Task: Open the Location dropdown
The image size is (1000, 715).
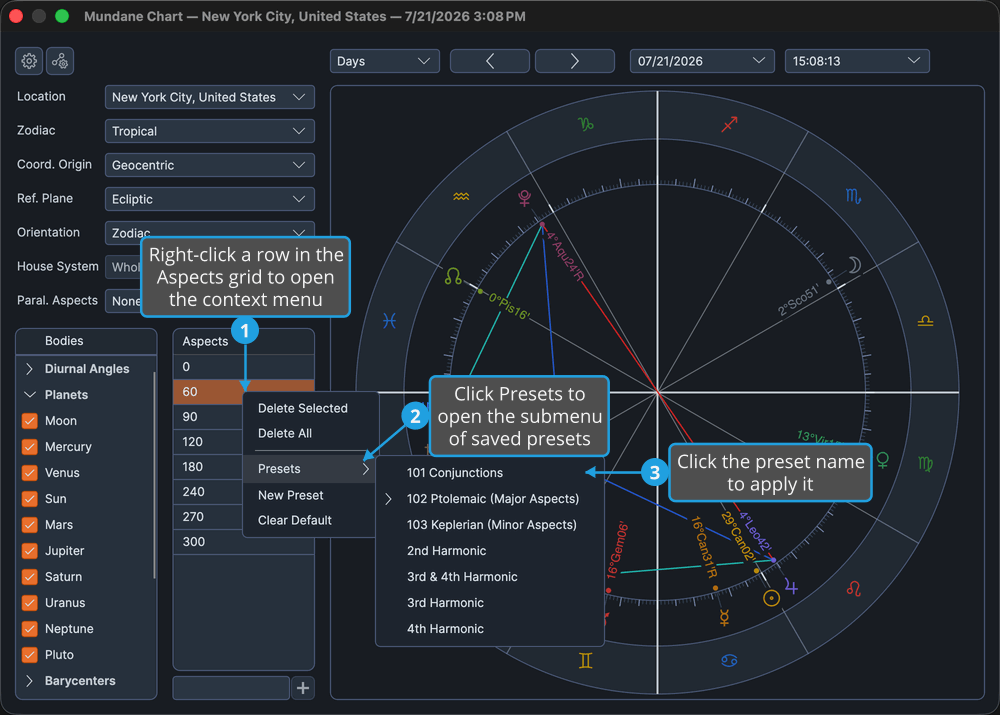Action: pos(209,97)
